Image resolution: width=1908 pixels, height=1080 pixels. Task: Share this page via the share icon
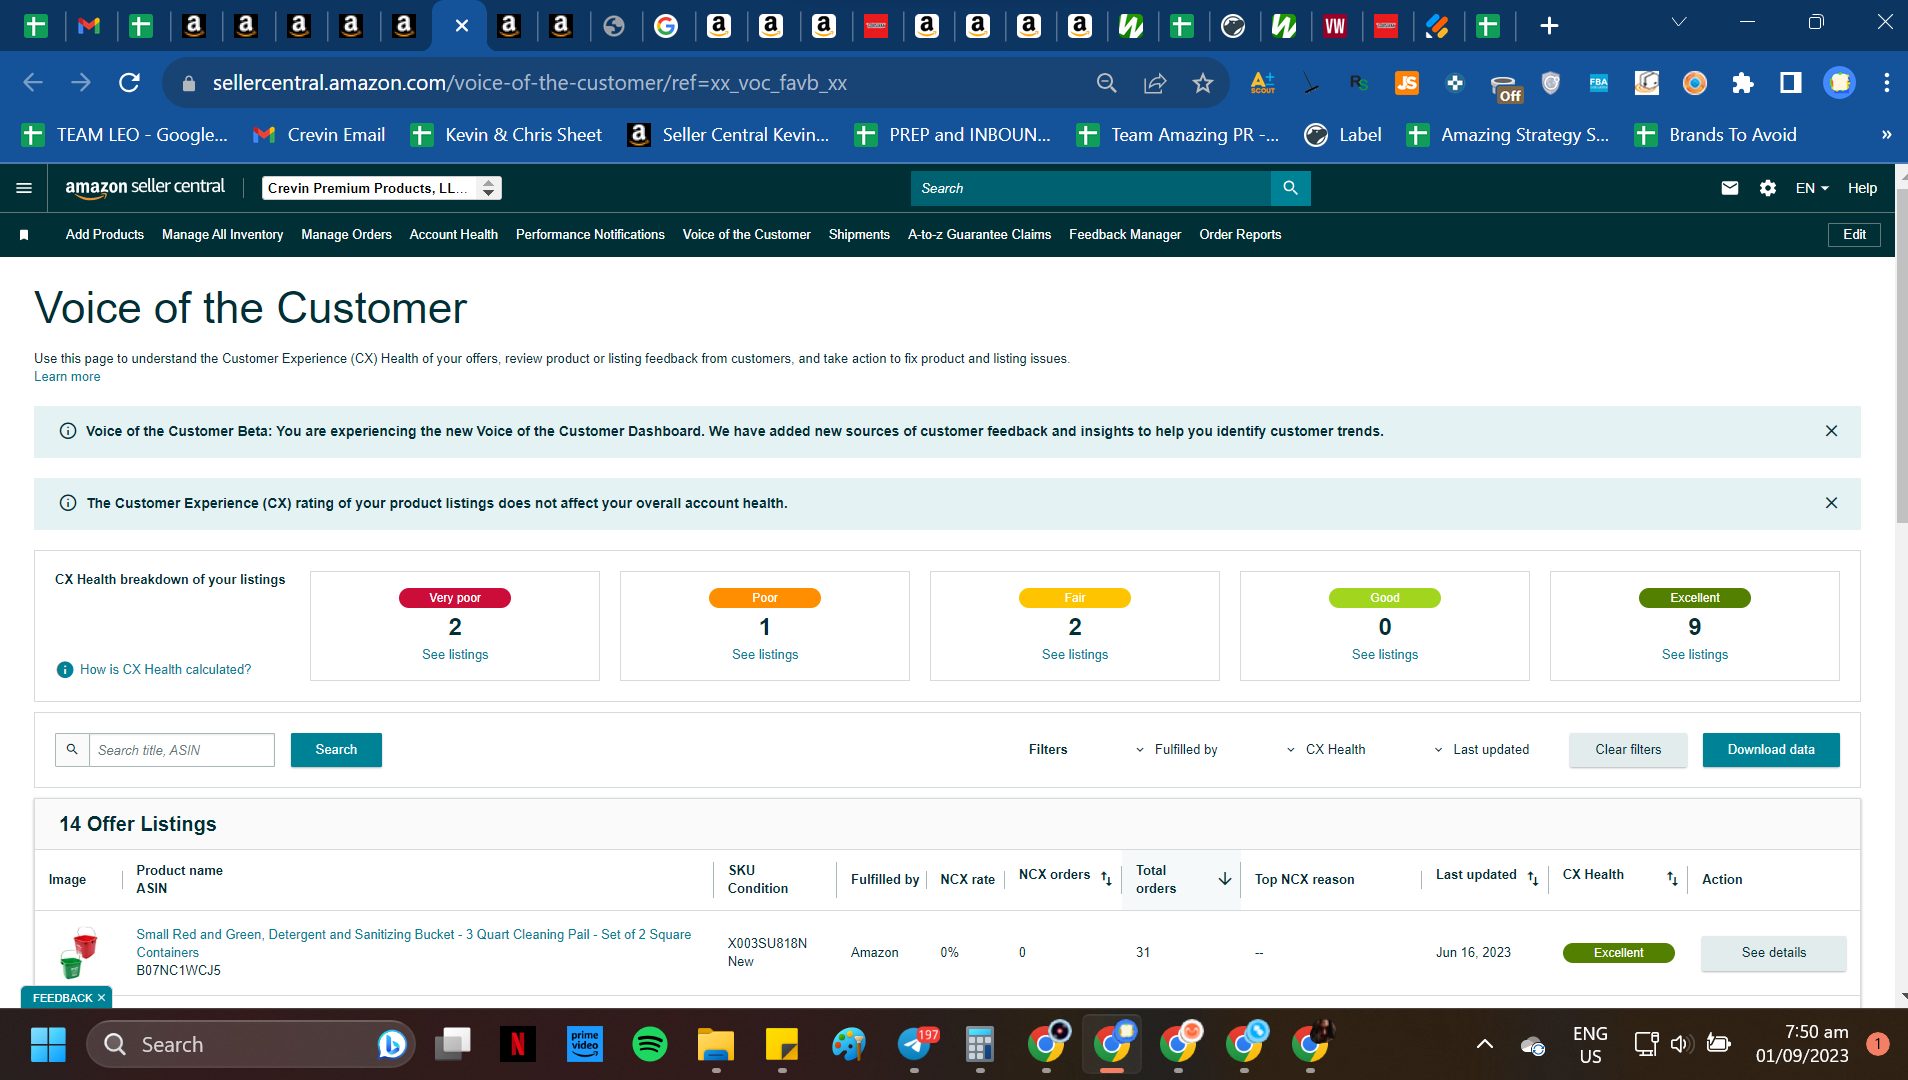[x=1155, y=83]
